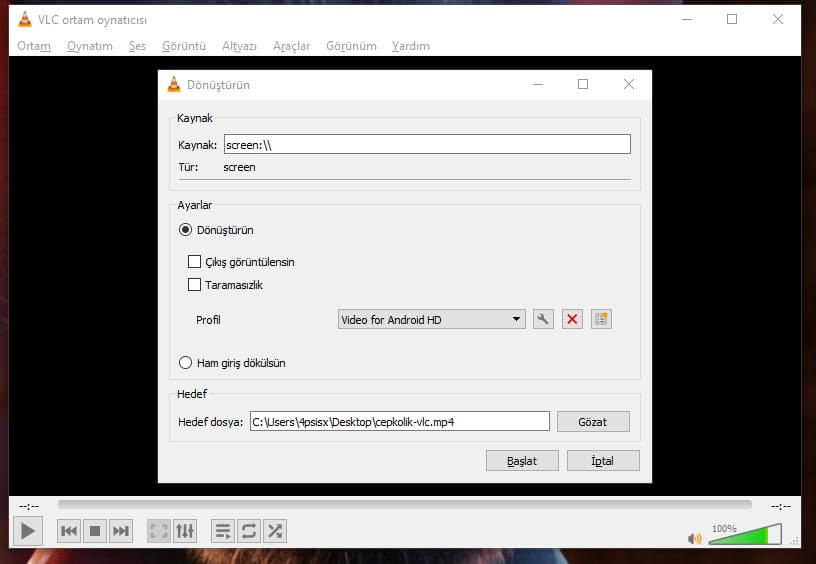Enable Taramasızlık checkbox
The image size is (816, 564).
point(194,285)
